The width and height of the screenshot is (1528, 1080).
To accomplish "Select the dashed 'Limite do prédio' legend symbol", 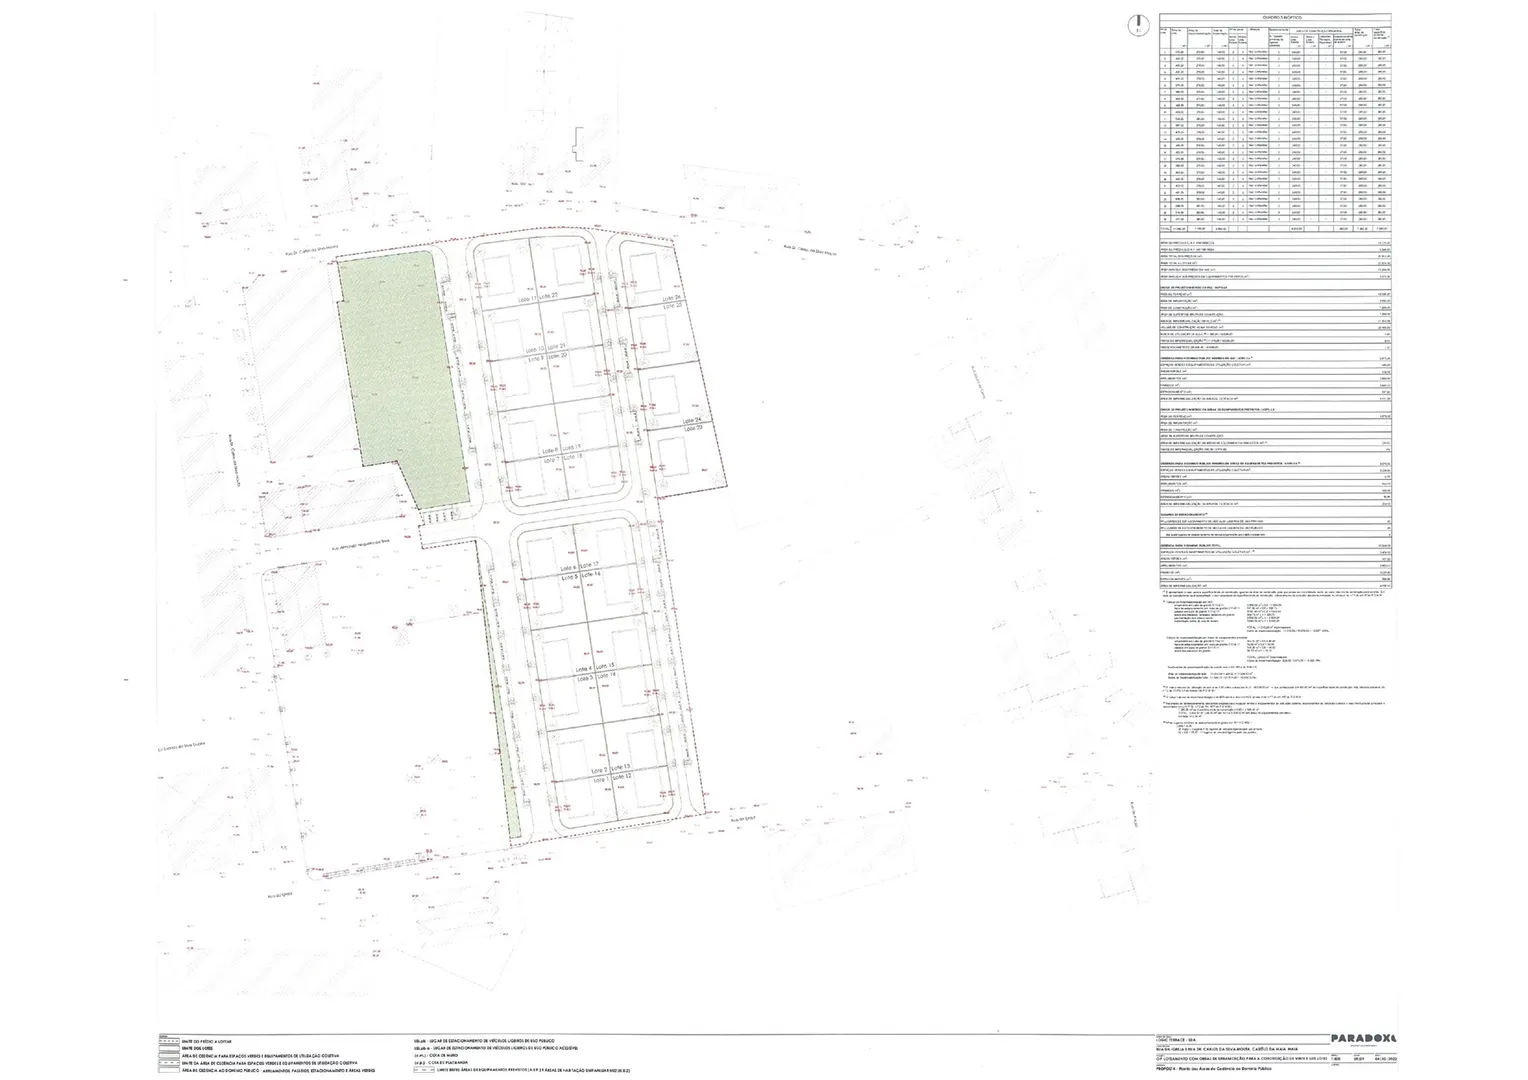I will point(167,1041).
